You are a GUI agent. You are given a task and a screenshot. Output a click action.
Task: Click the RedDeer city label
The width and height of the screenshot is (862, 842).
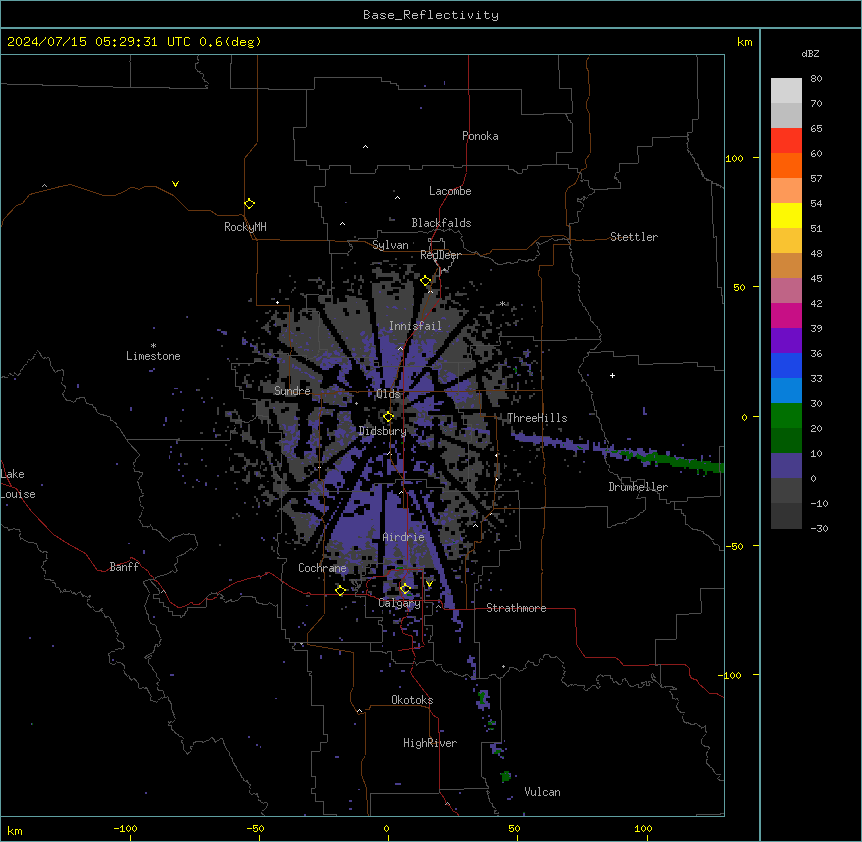click(x=440, y=255)
